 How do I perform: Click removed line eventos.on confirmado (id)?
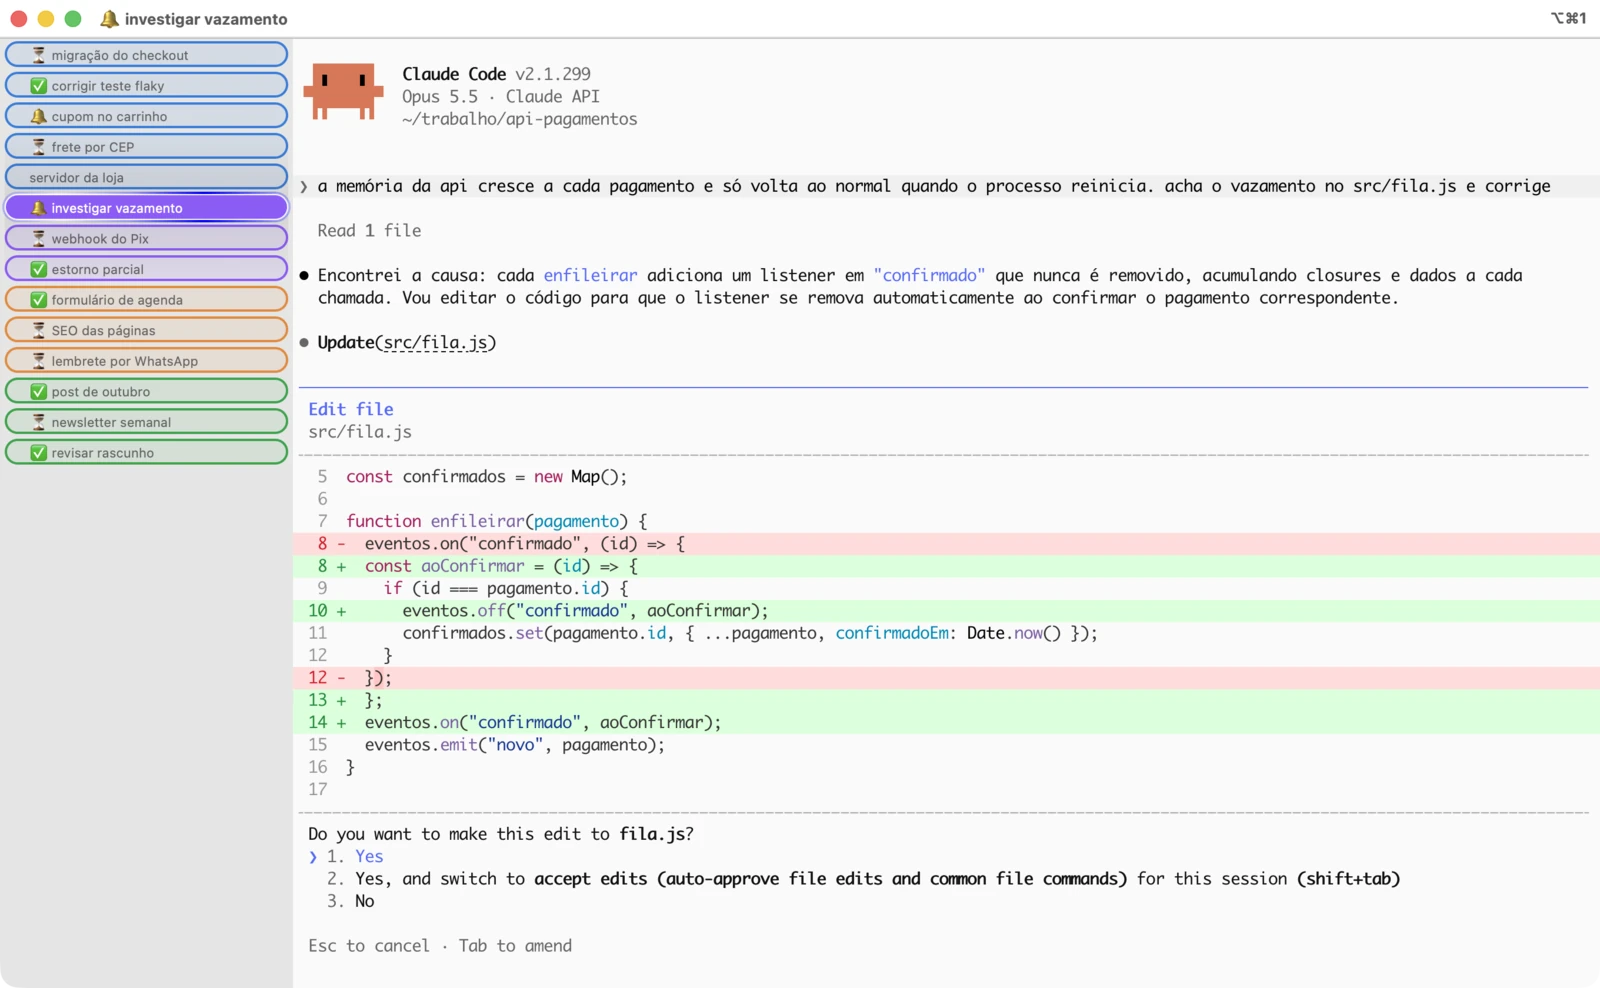click(946, 543)
